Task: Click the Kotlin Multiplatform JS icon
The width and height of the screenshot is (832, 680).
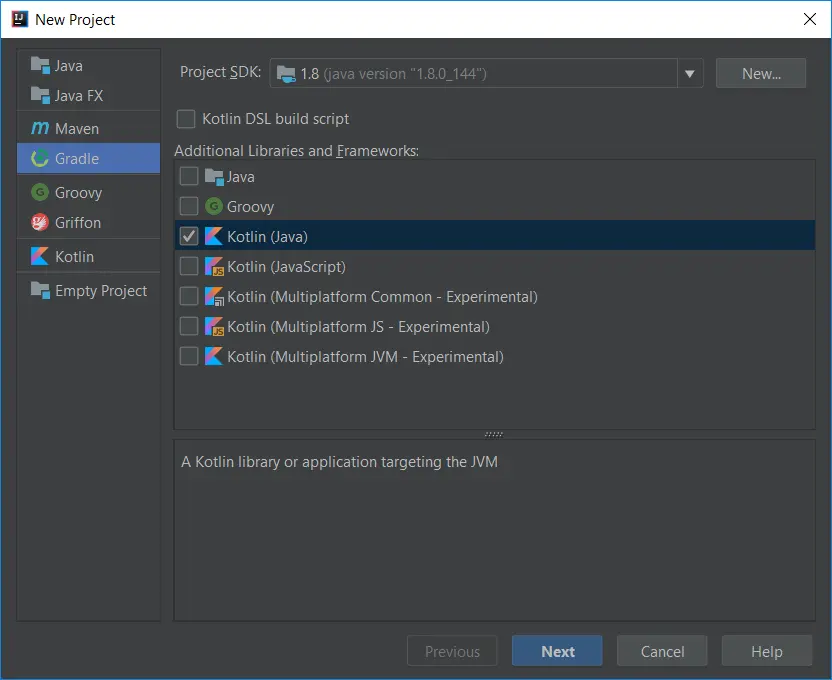Action: (214, 326)
